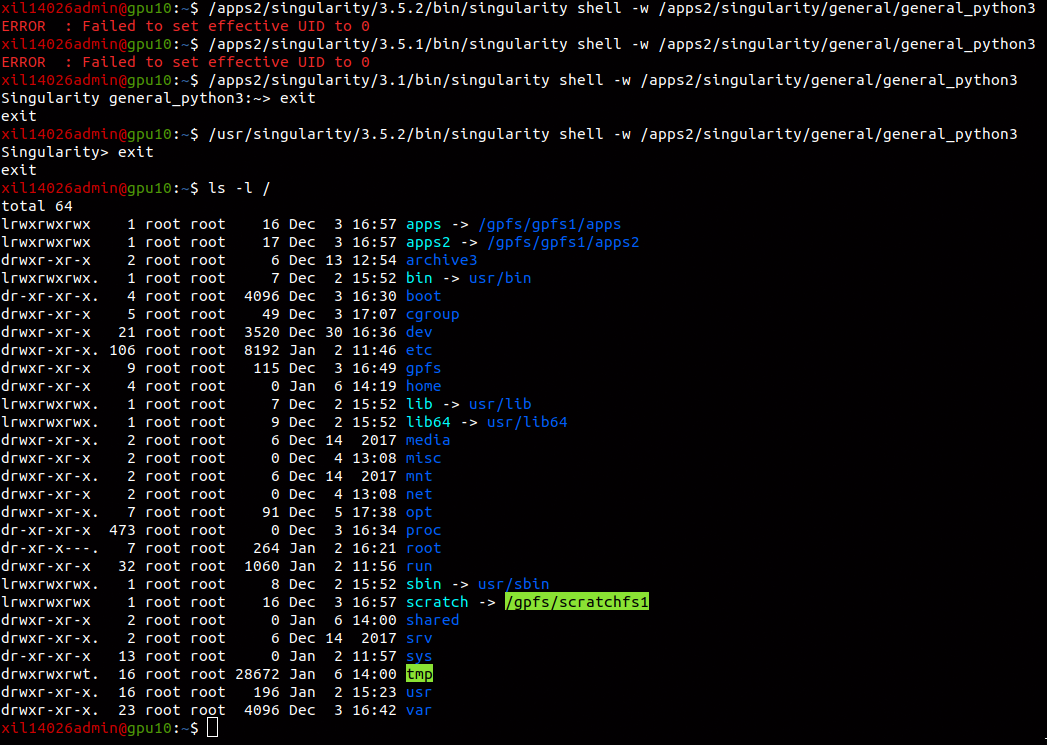
Task: Click the cgroup directory name
Action: click(x=432, y=314)
